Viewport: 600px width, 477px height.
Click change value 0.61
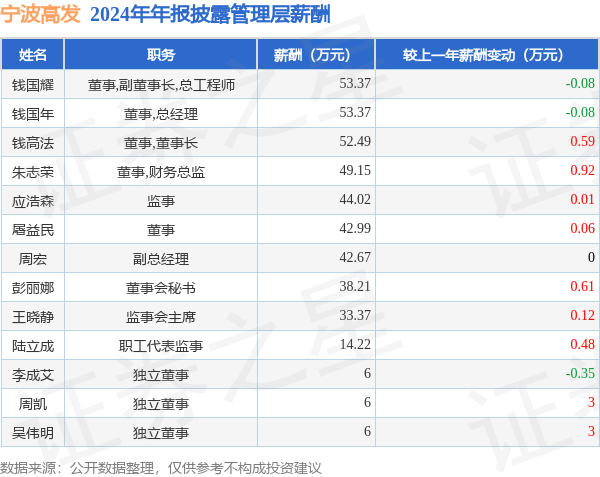[582, 286]
